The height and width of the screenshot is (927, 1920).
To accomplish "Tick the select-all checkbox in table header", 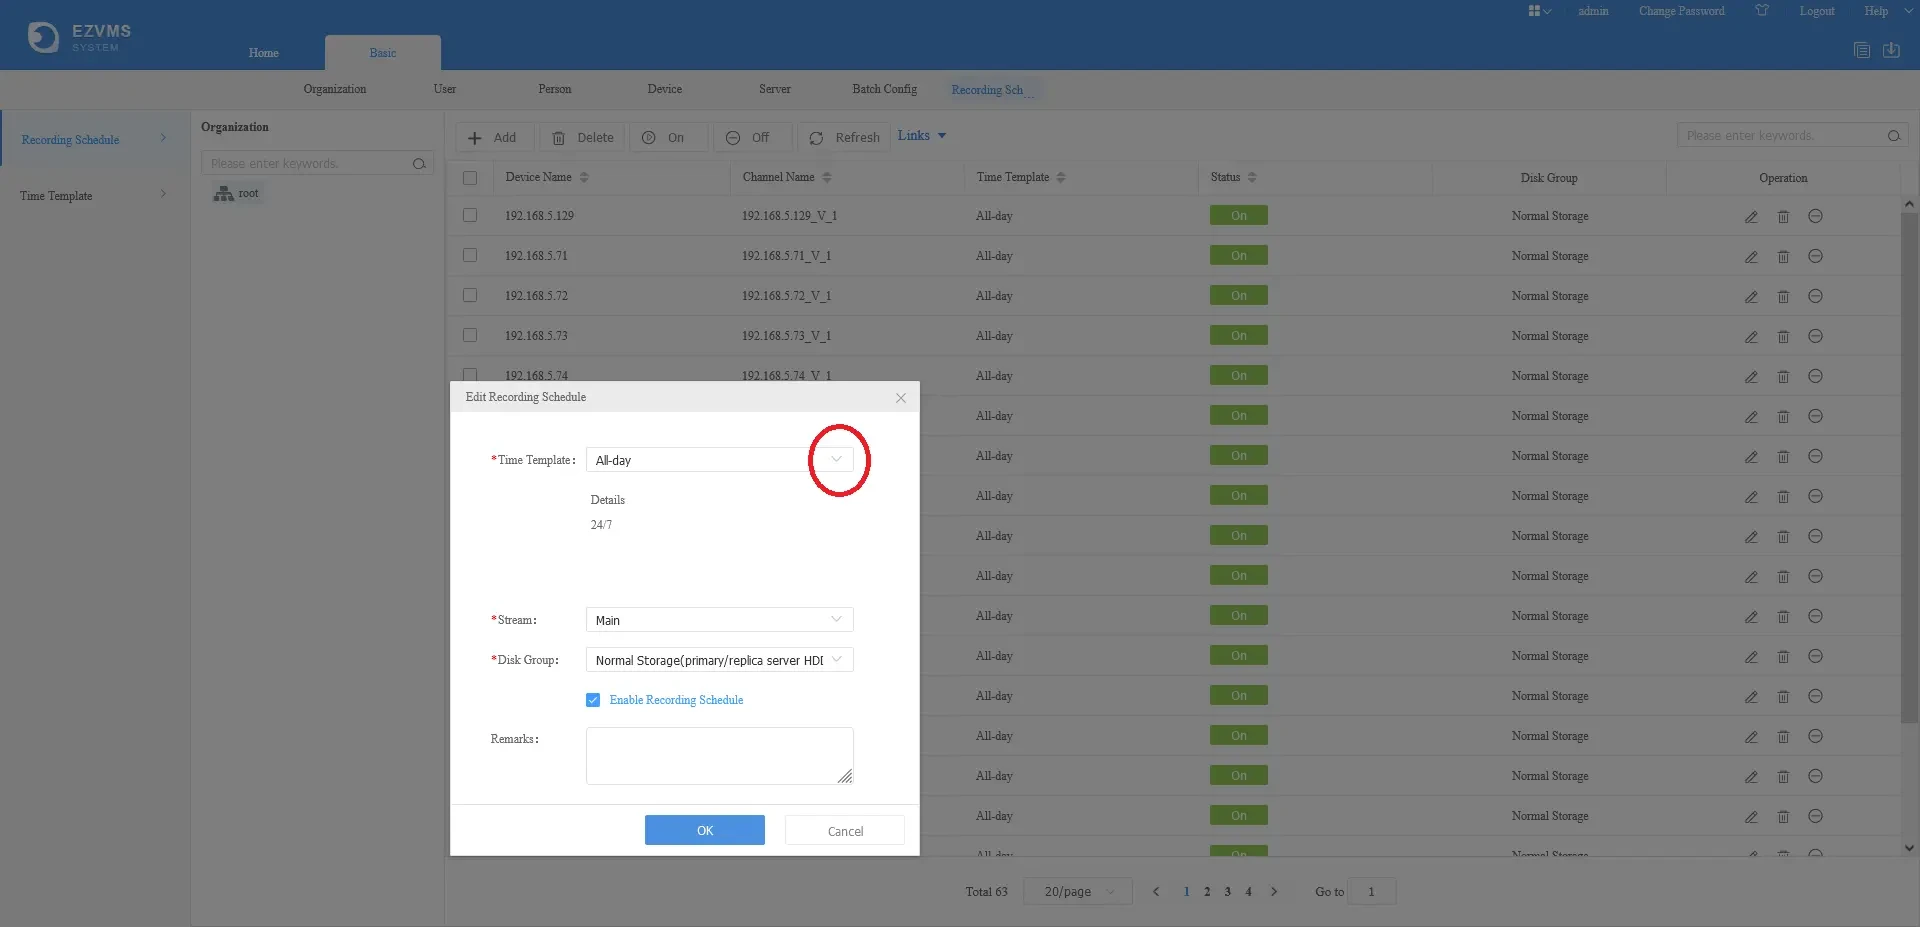I will coord(470,178).
